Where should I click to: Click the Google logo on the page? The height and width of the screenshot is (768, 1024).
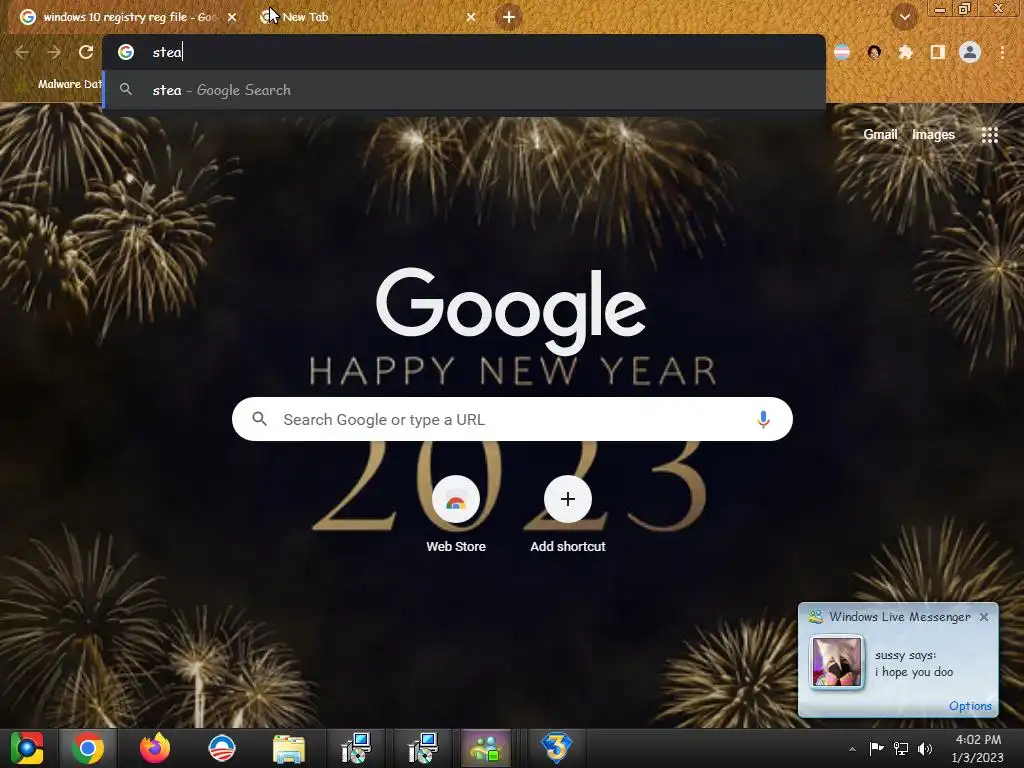pyautogui.click(x=511, y=311)
